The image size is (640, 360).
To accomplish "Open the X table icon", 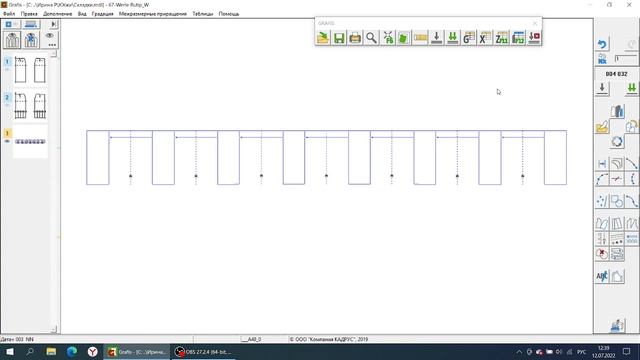I will (x=485, y=38).
